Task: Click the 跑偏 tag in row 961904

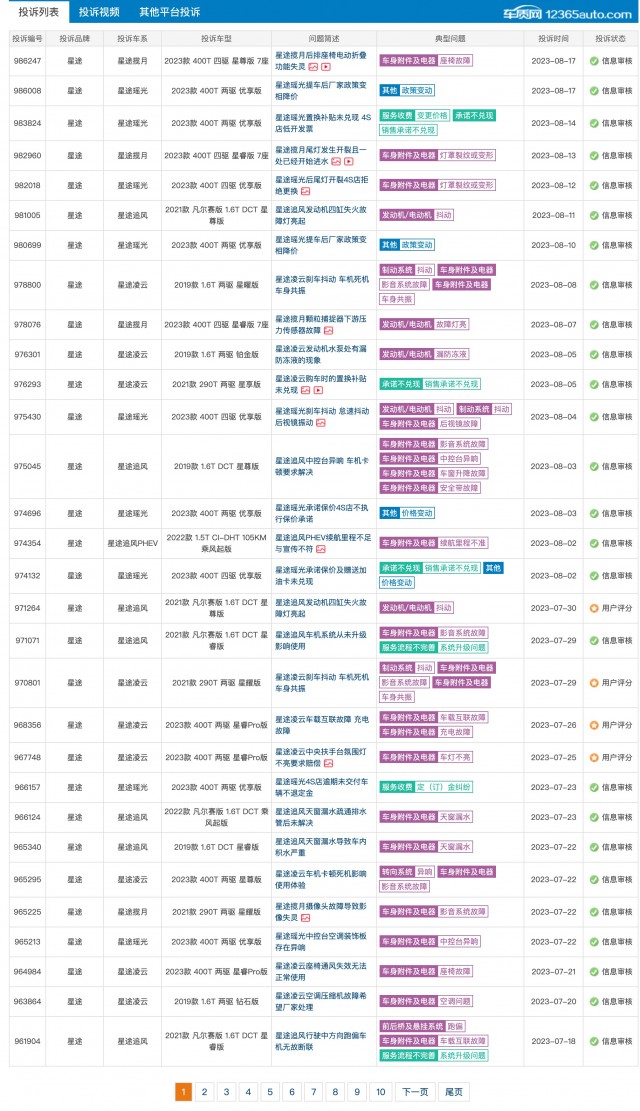Action: click(x=455, y=1026)
